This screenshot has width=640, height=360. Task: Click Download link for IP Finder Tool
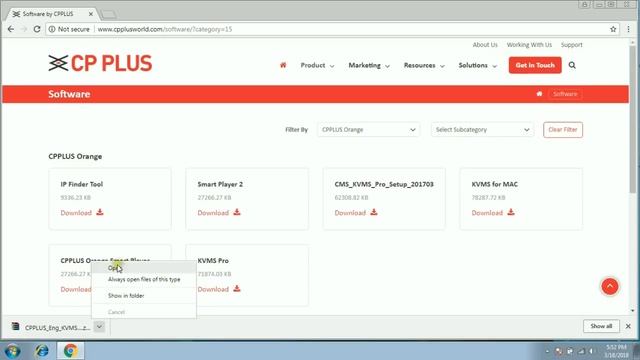pos(76,213)
